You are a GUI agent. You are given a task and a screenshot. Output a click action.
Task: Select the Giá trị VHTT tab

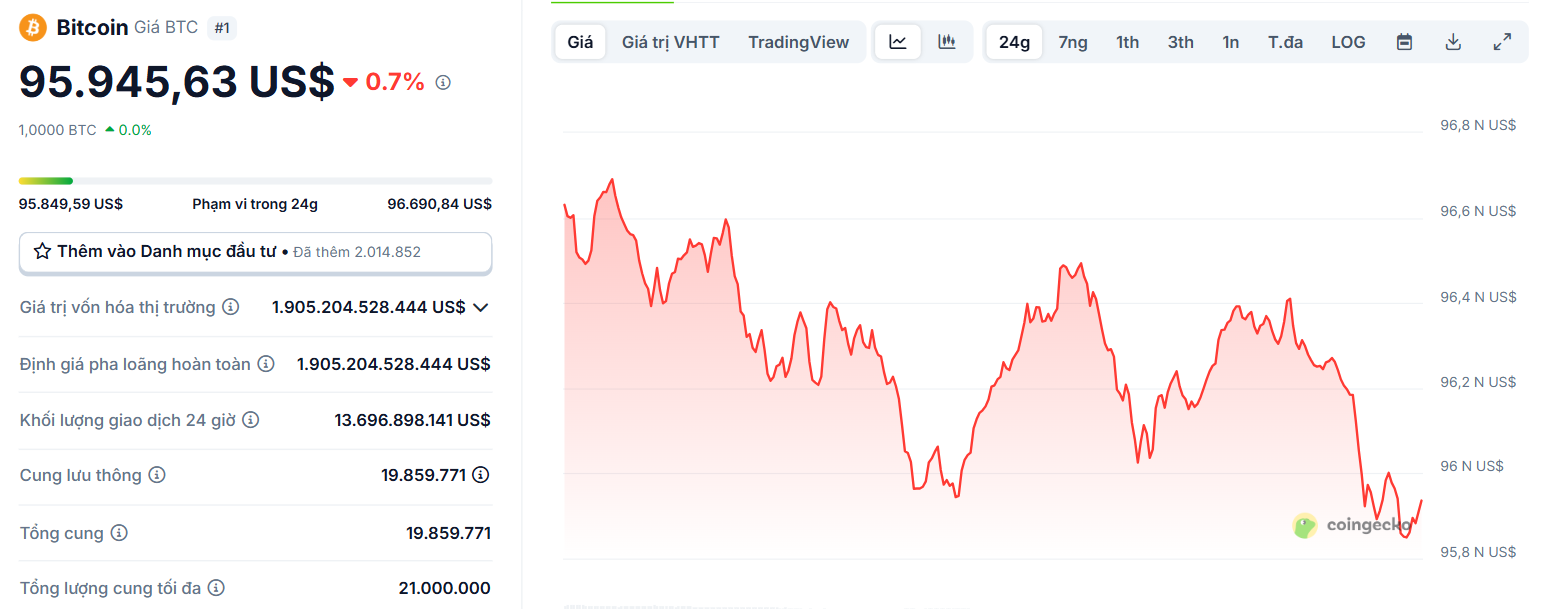point(670,42)
